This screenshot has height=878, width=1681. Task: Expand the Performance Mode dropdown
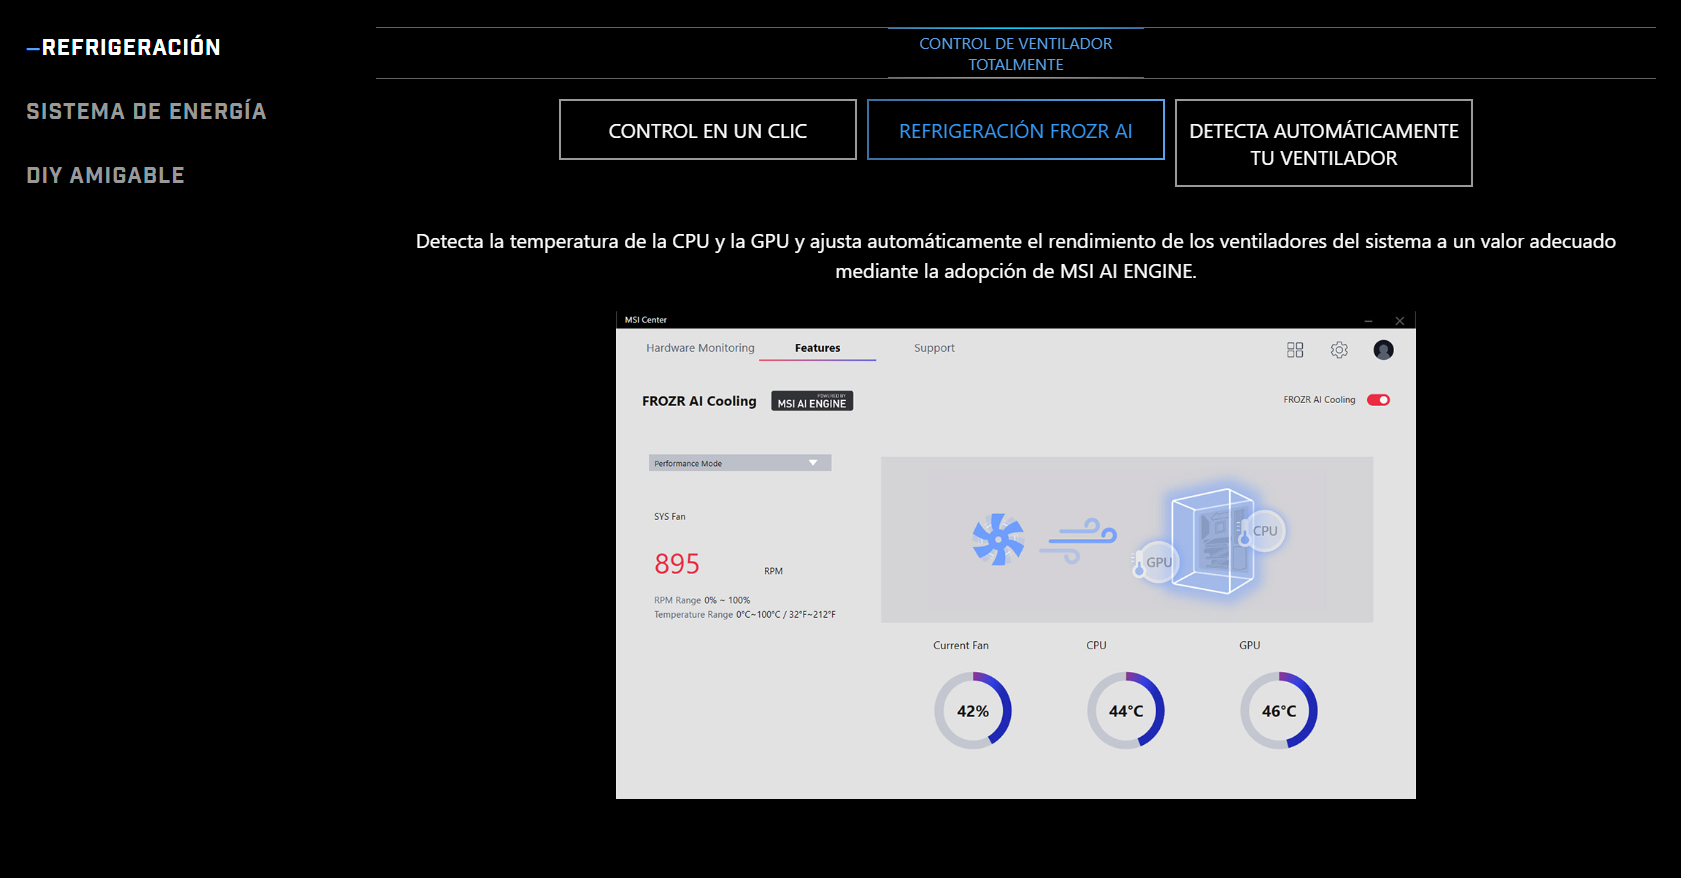(x=740, y=463)
